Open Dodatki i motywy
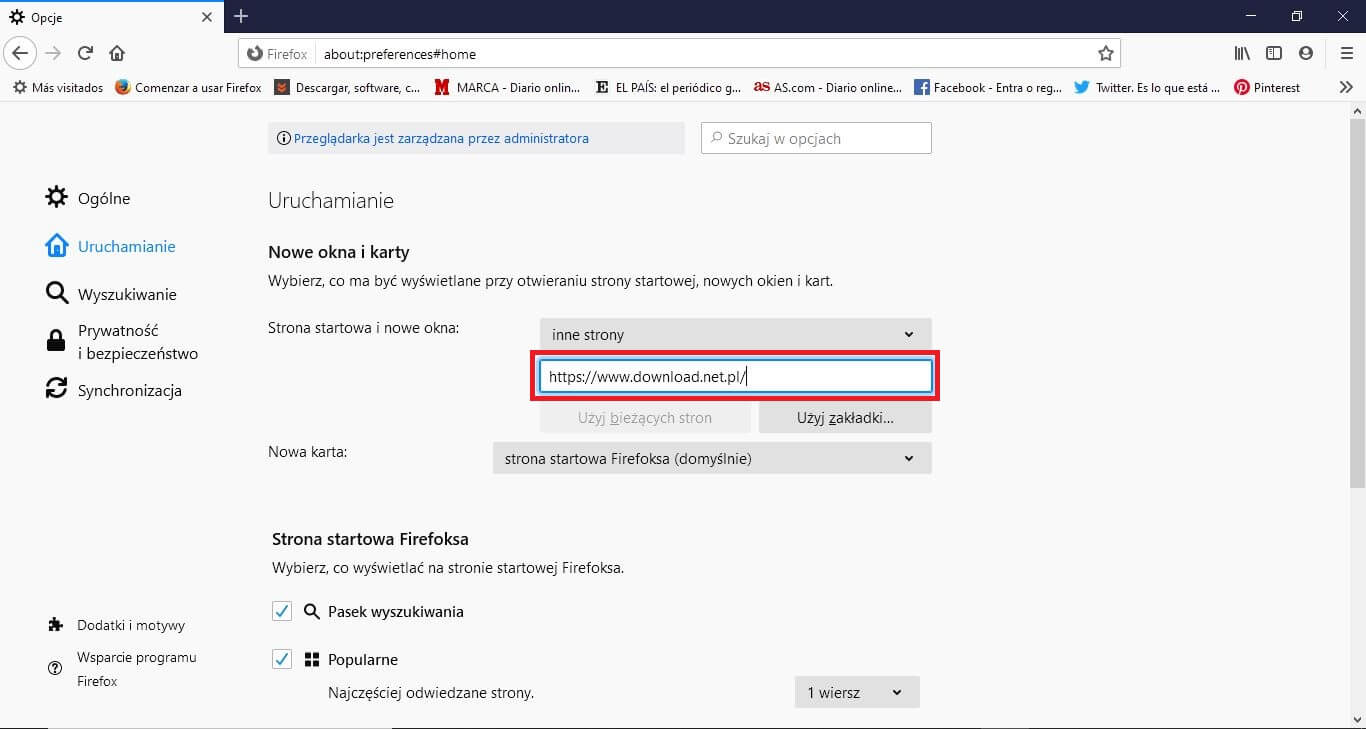1366x729 pixels. pos(116,625)
